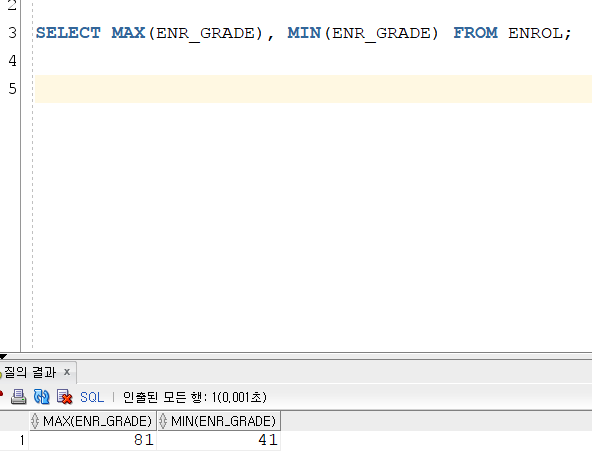Click the MAX function in the query
The height and width of the screenshot is (475, 592).
128,33
